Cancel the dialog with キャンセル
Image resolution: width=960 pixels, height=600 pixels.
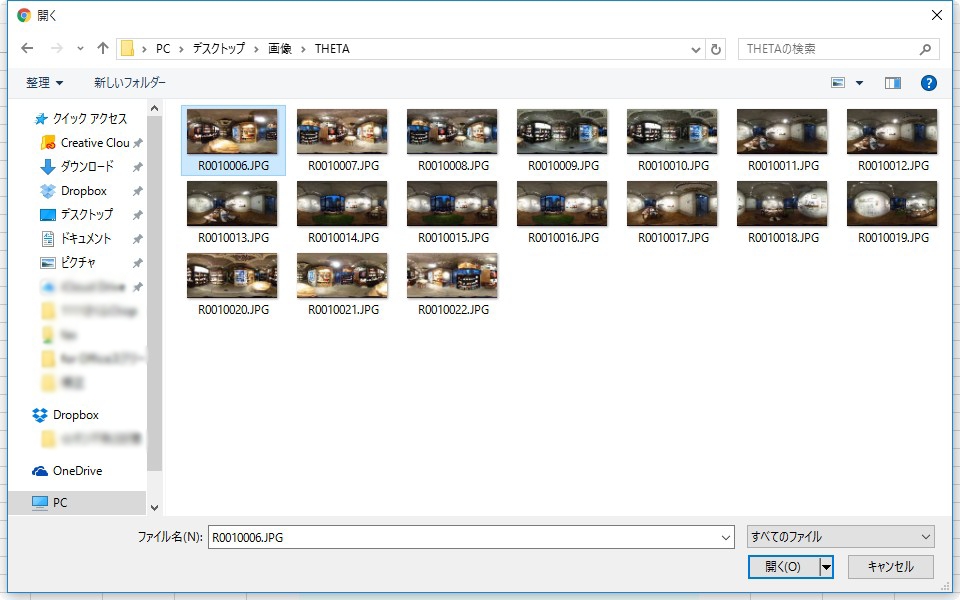click(890, 567)
